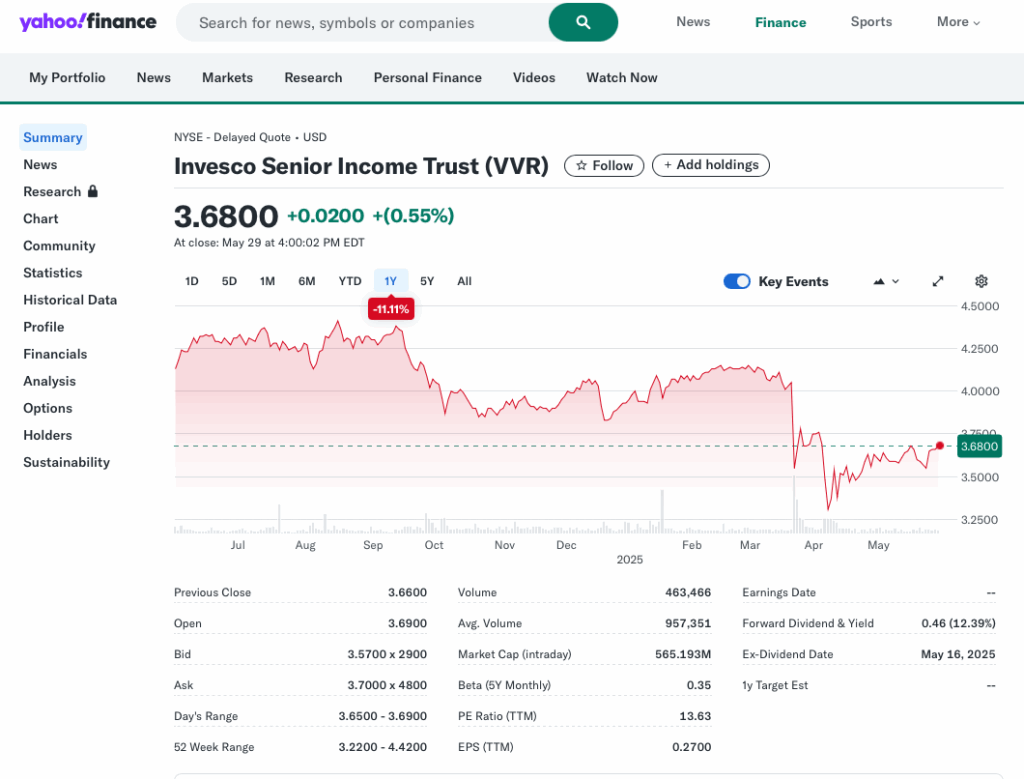
Task: Select the 1M chart range
Action: click(x=267, y=281)
